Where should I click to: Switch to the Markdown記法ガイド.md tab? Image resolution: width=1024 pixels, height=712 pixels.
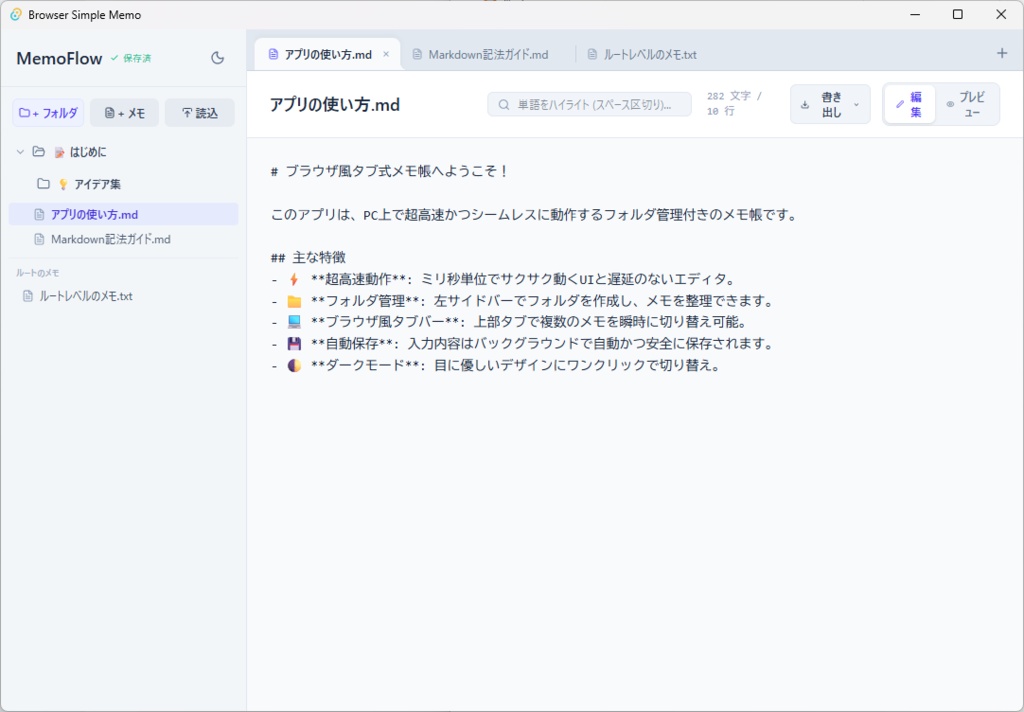click(x=488, y=54)
